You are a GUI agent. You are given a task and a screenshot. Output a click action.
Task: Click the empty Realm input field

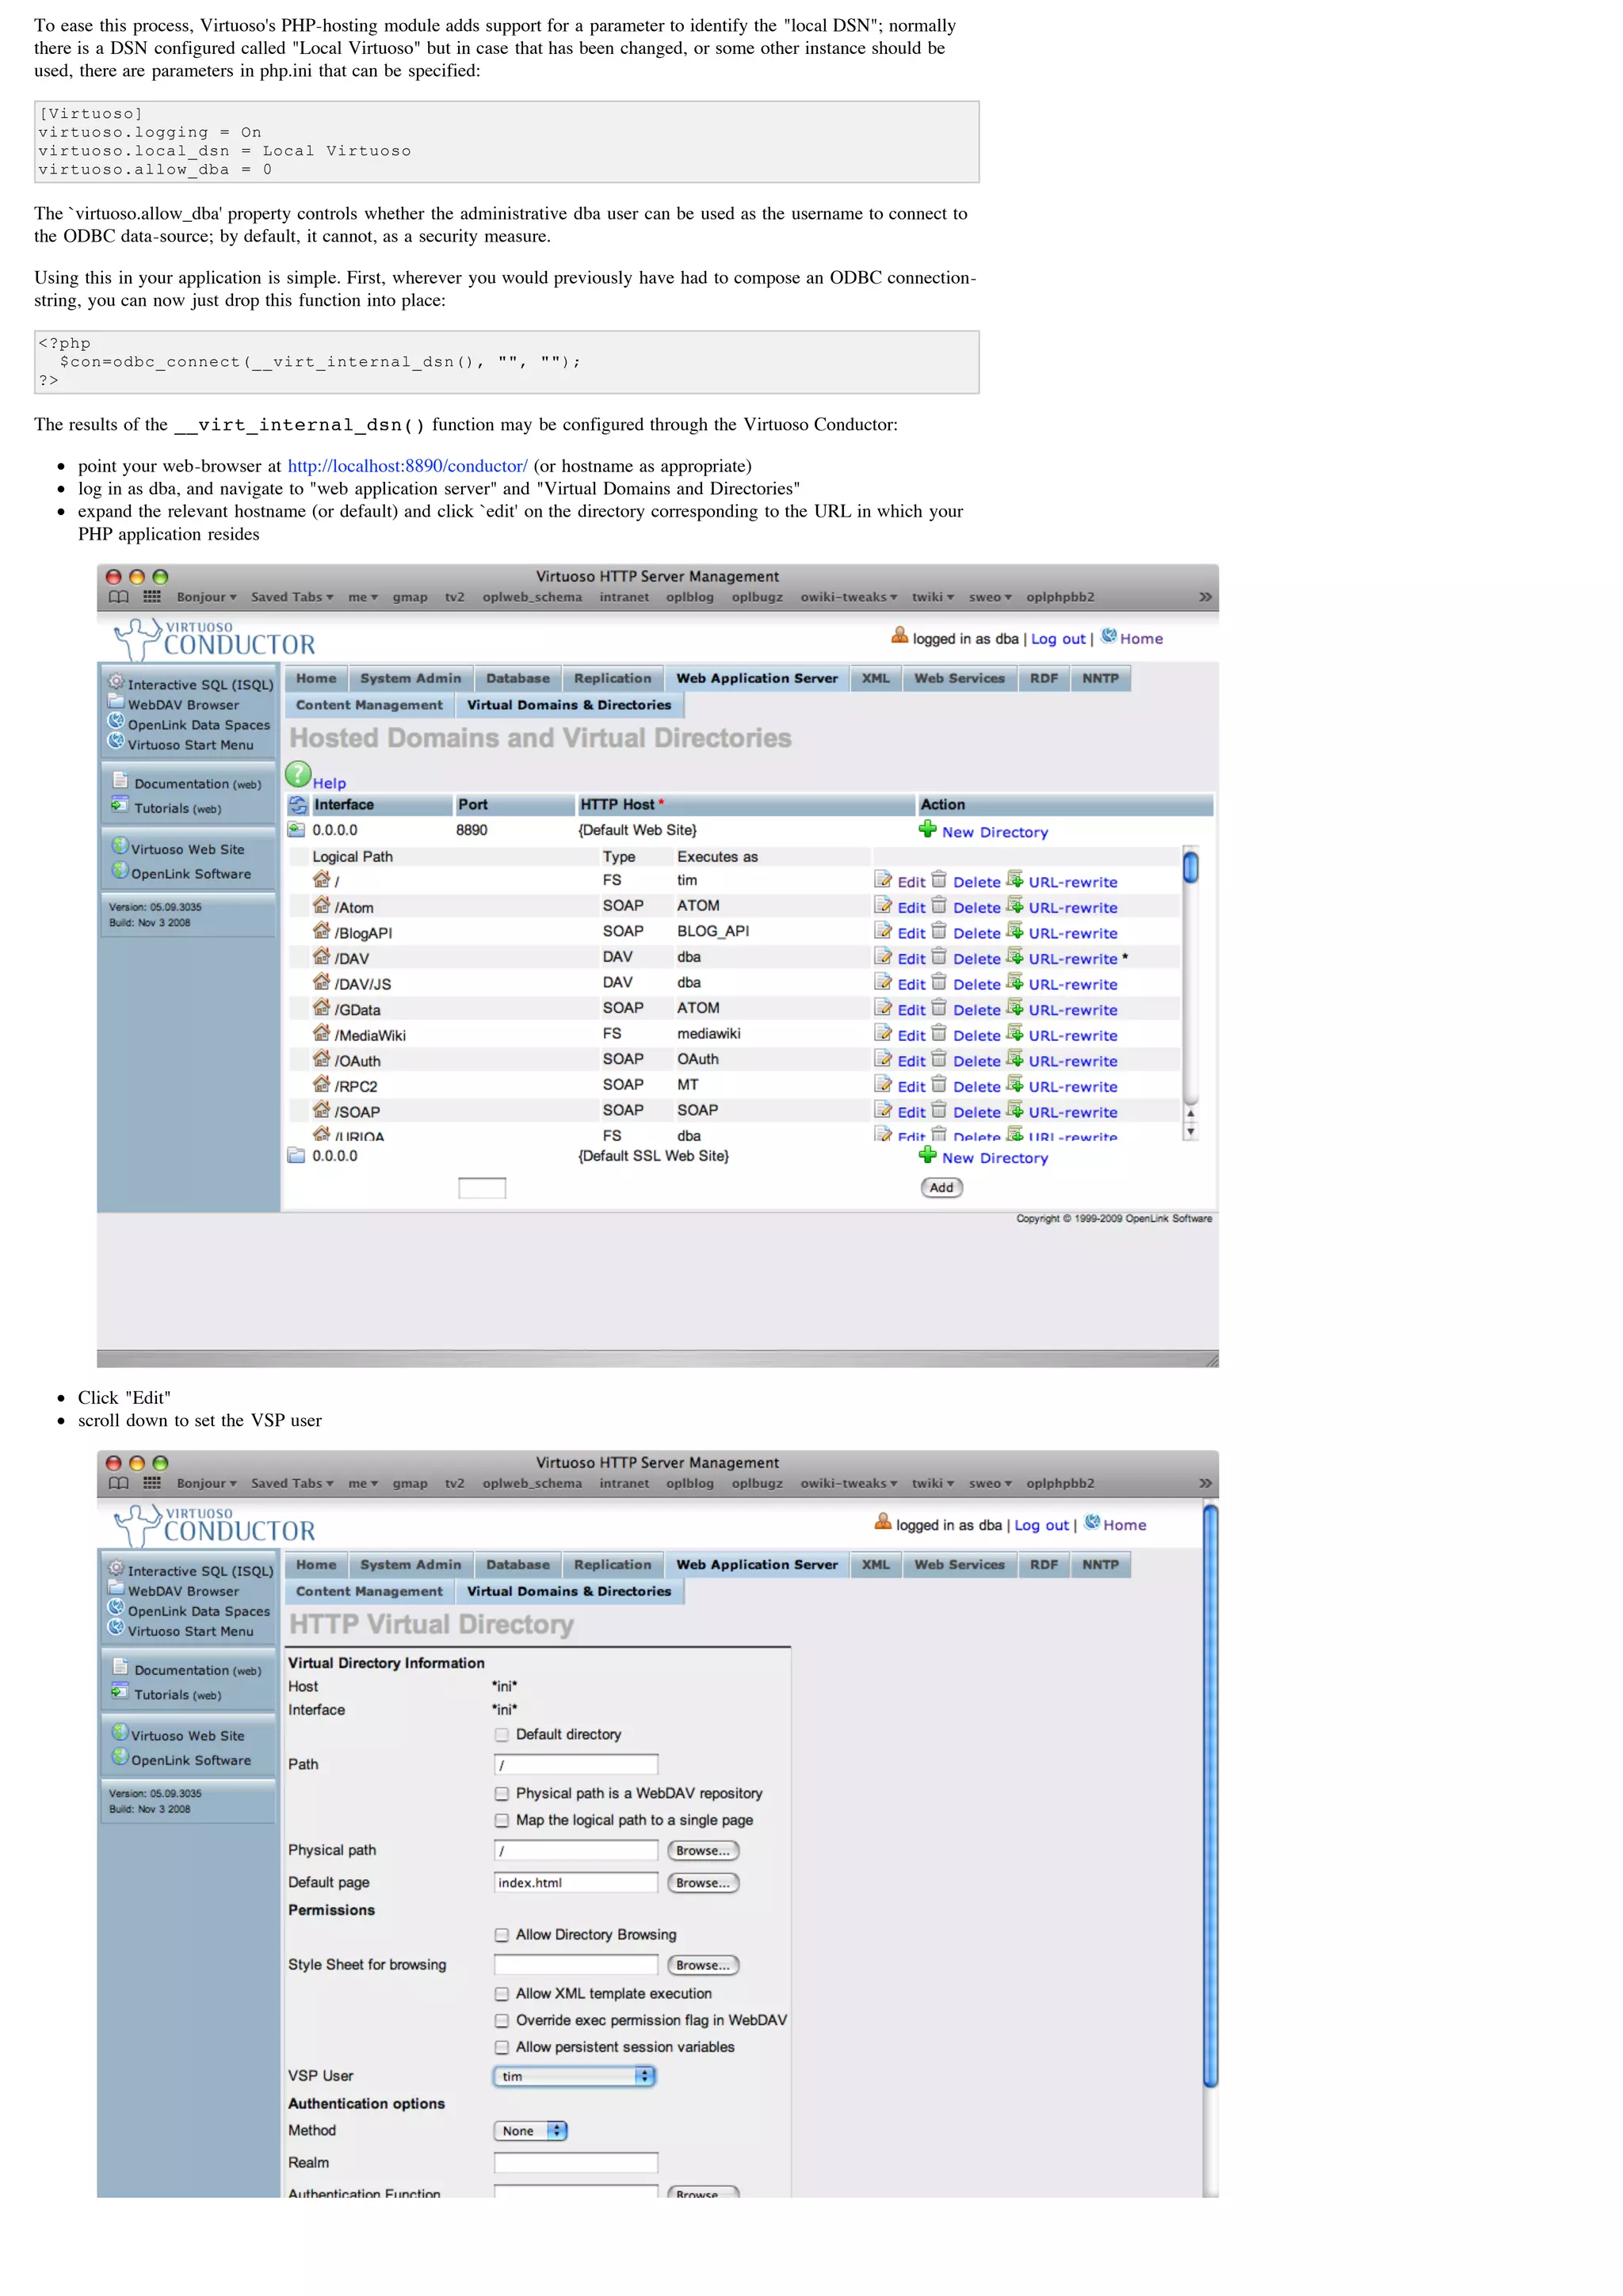(576, 2163)
